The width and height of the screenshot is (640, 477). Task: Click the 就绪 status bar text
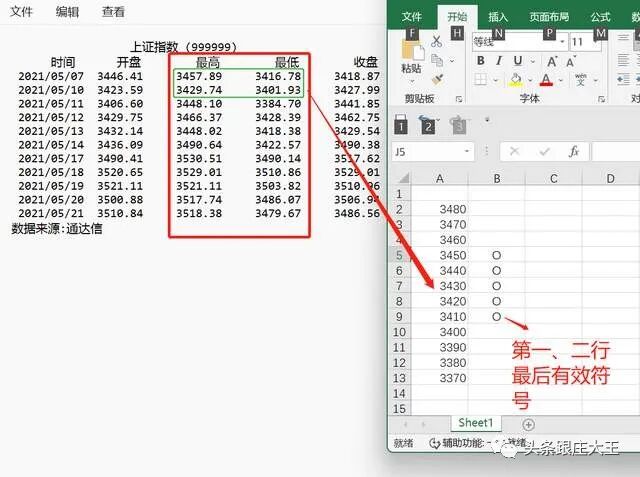coord(403,443)
